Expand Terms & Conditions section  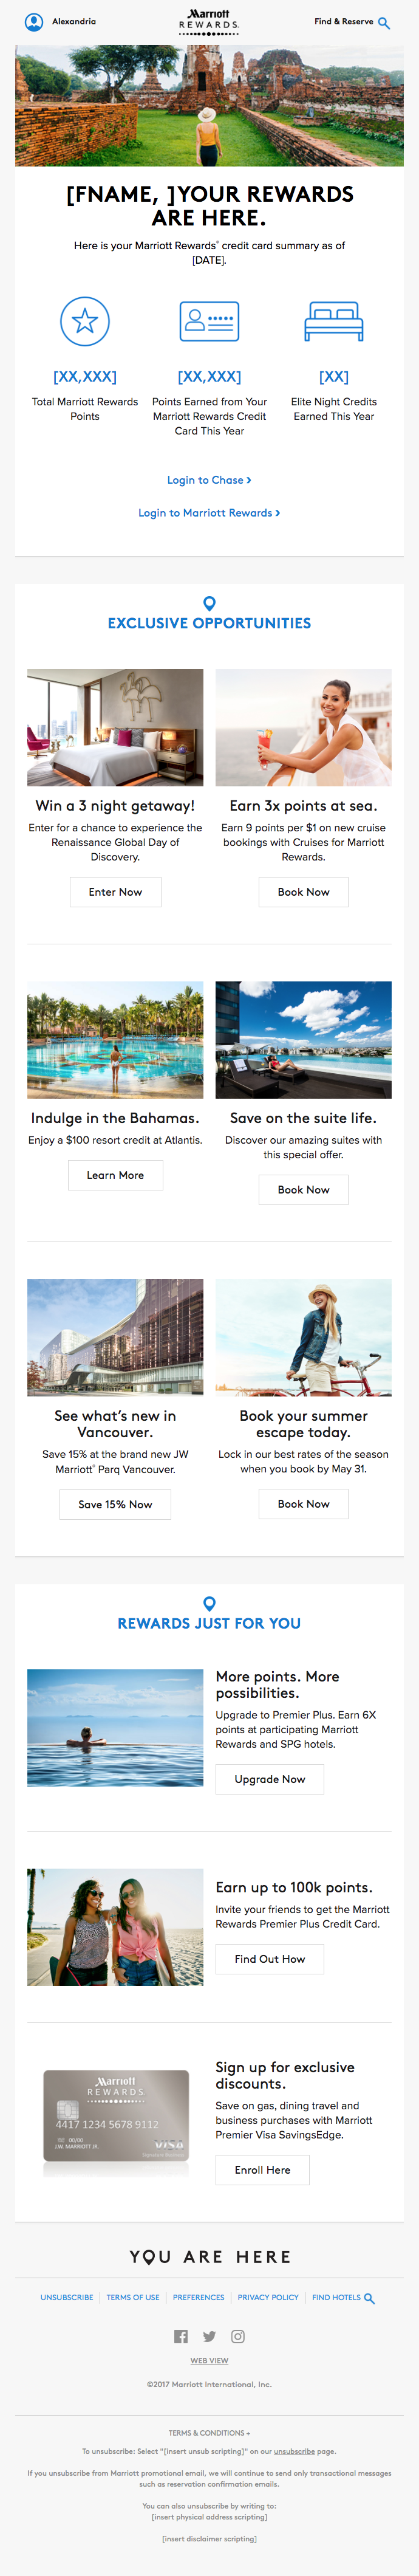click(x=209, y=2433)
